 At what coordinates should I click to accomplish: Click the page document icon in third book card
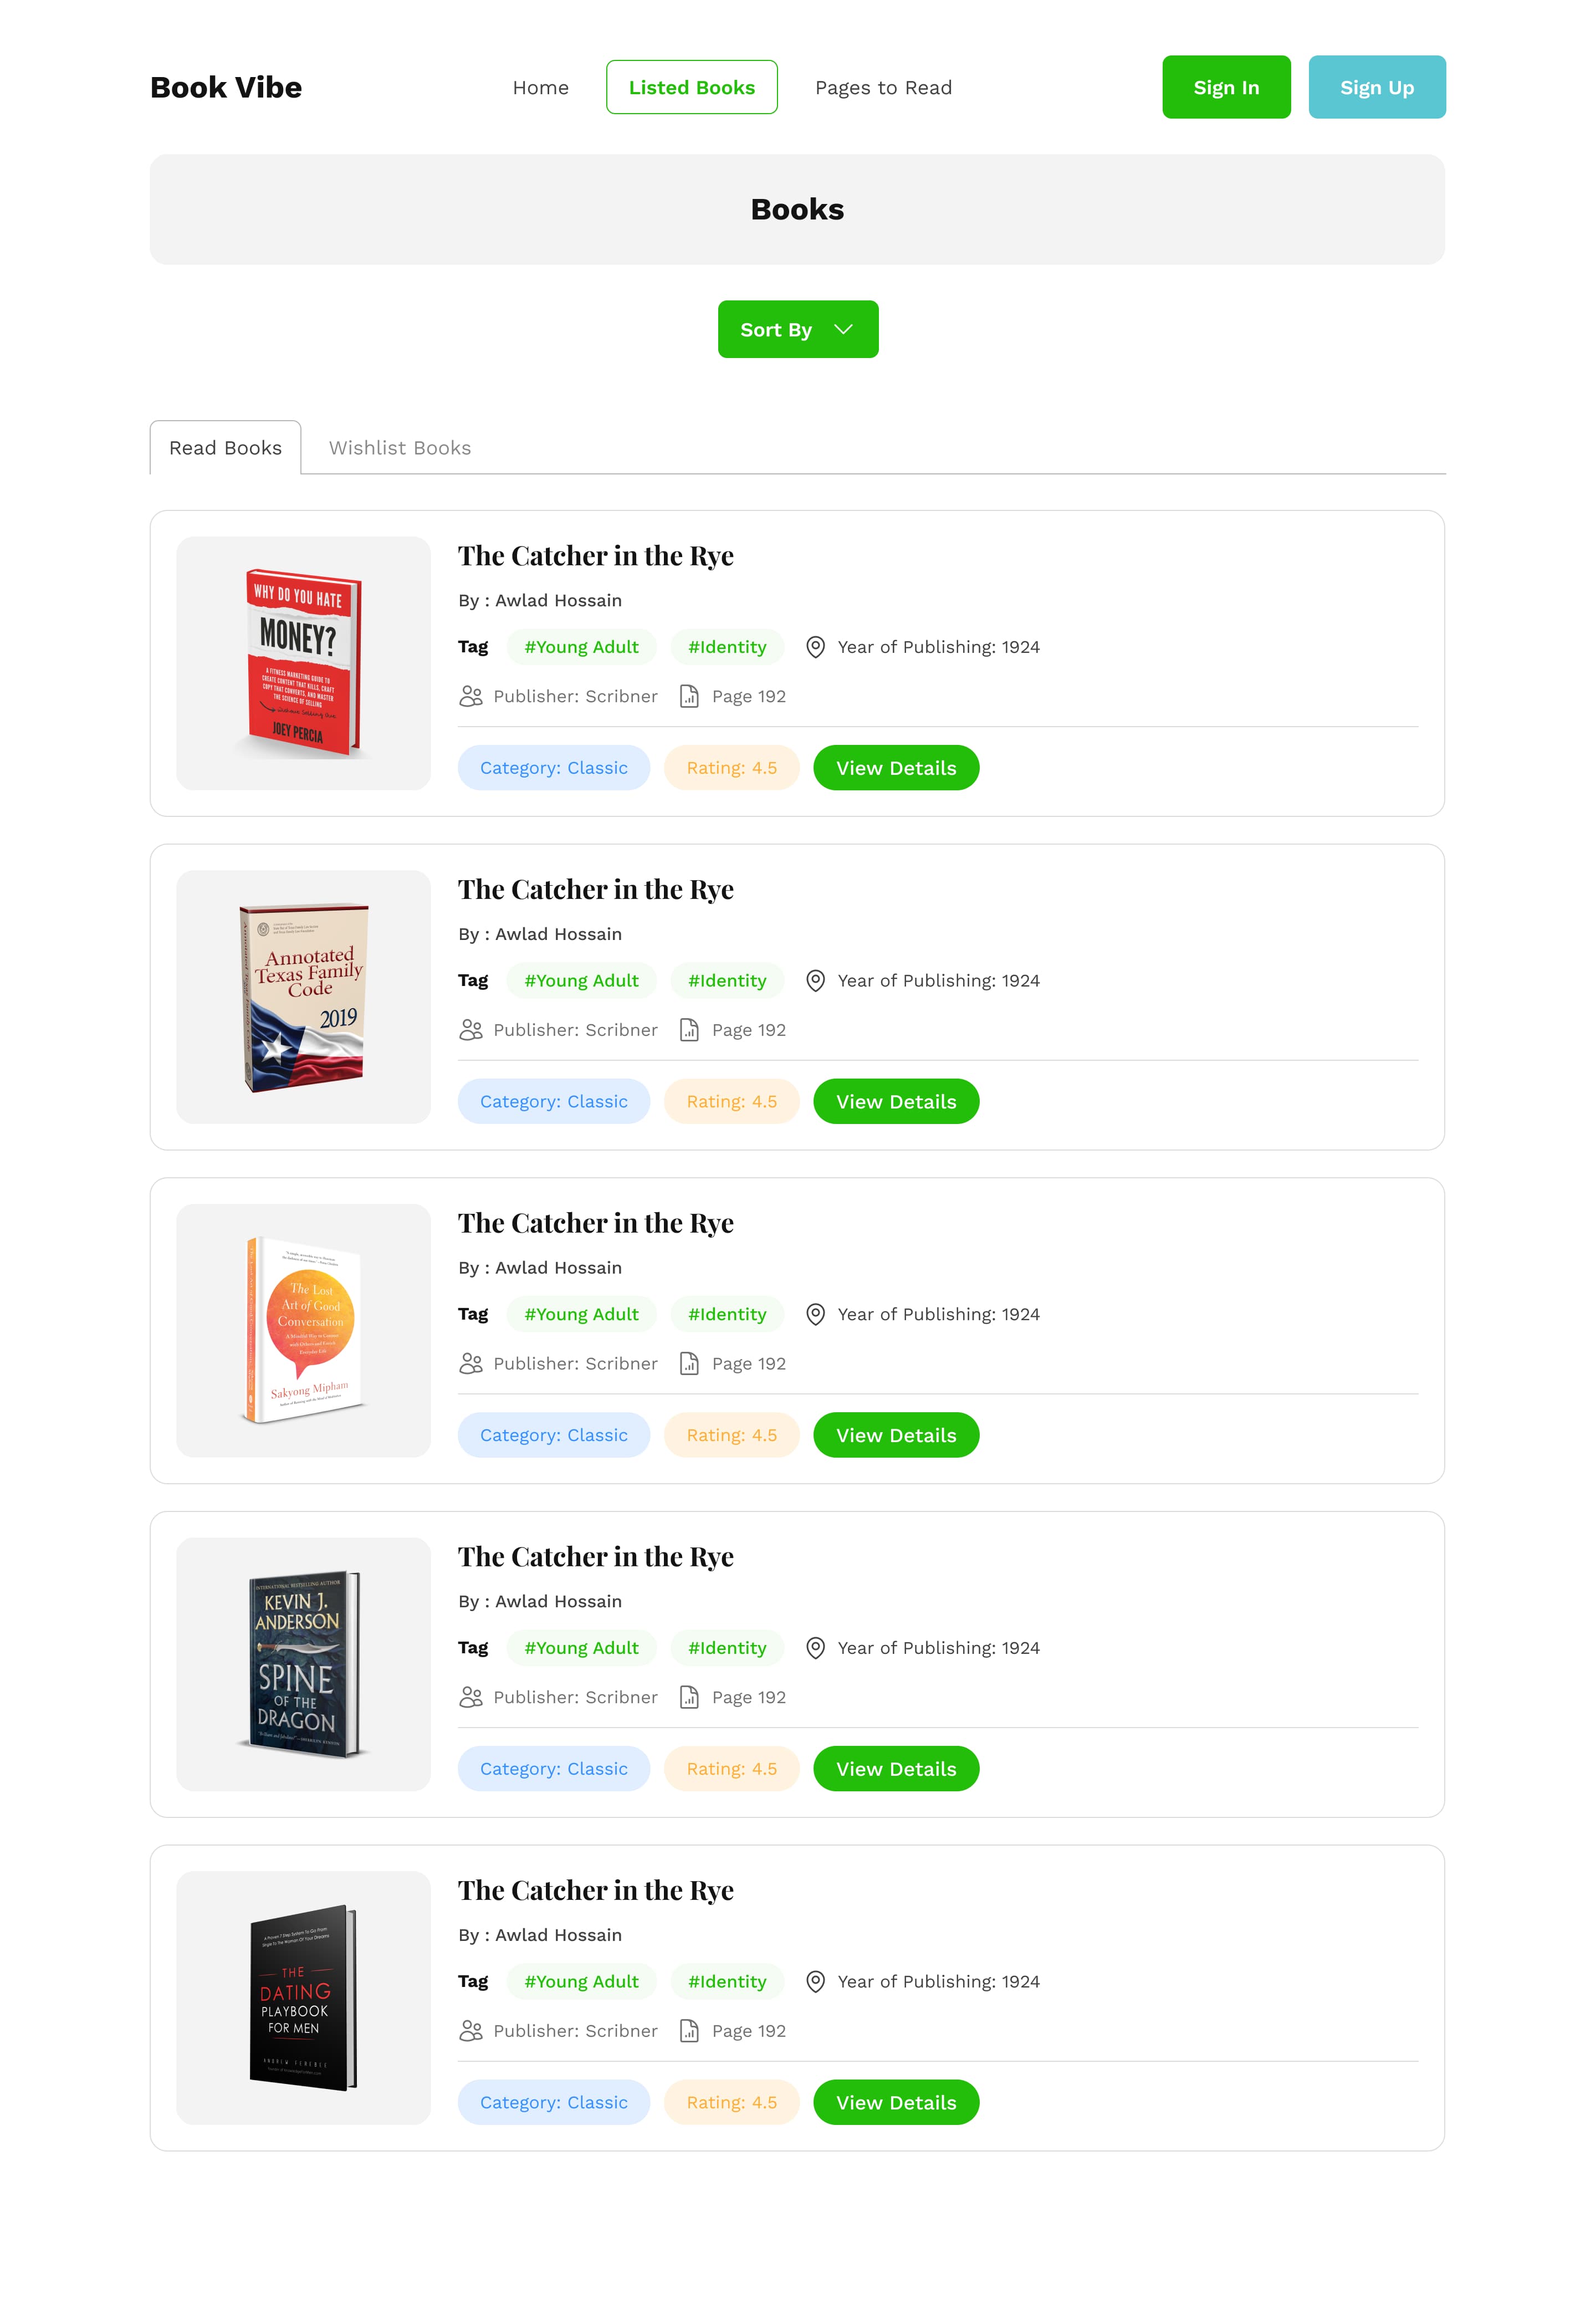tap(689, 1363)
